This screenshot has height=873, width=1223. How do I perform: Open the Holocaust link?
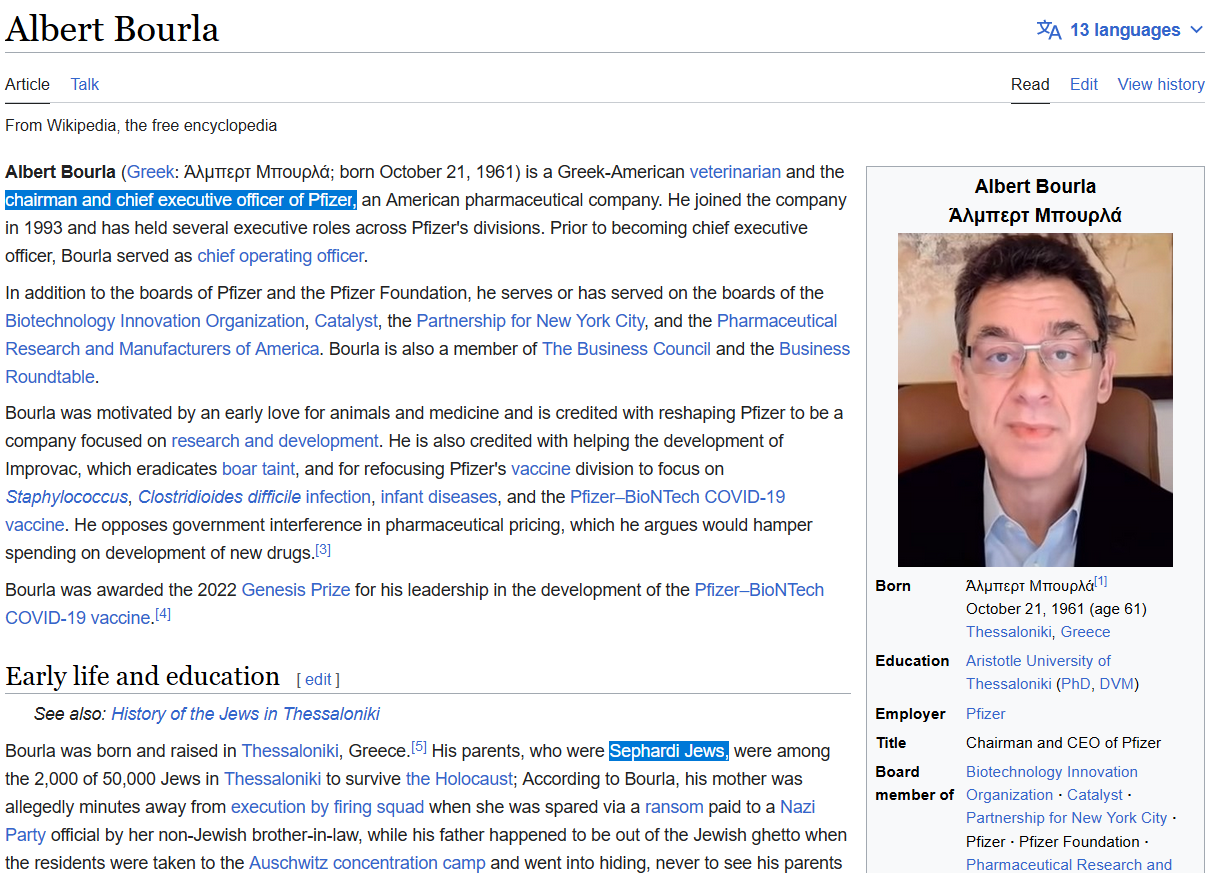(460, 779)
